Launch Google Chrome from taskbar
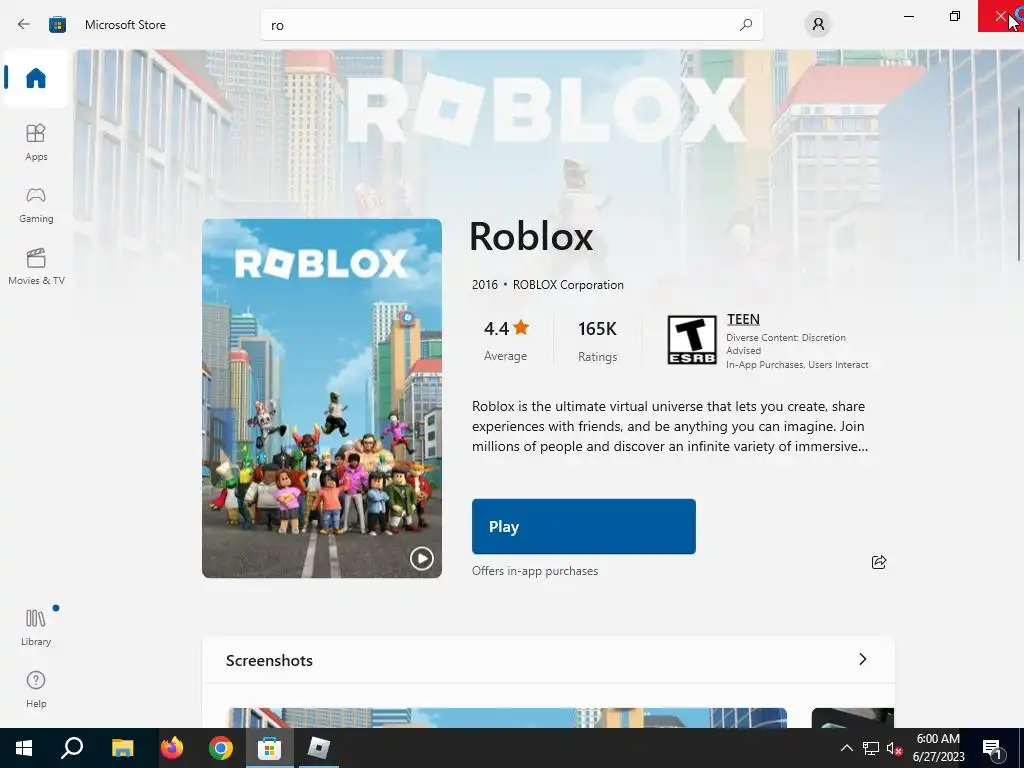The image size is (1024, 768). coord(221,748)
